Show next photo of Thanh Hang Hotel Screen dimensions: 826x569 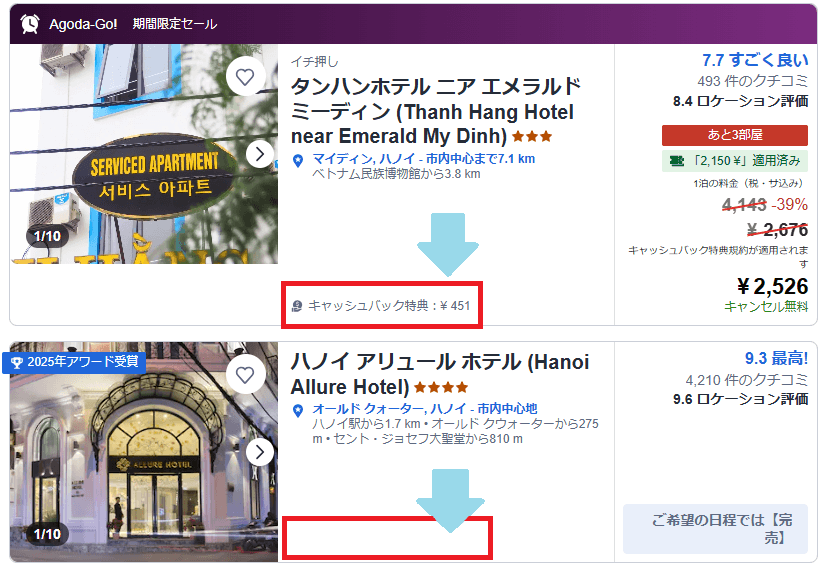click(260, 154)
